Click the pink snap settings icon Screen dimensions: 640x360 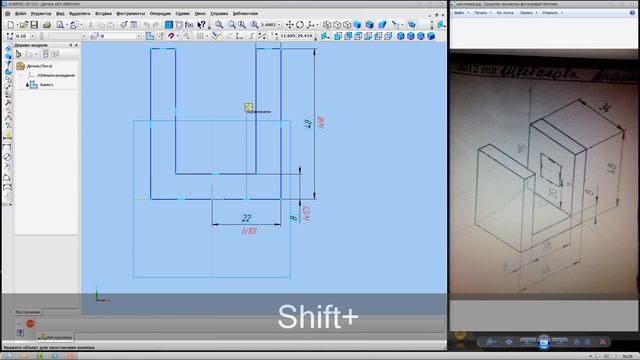(171, 36)
